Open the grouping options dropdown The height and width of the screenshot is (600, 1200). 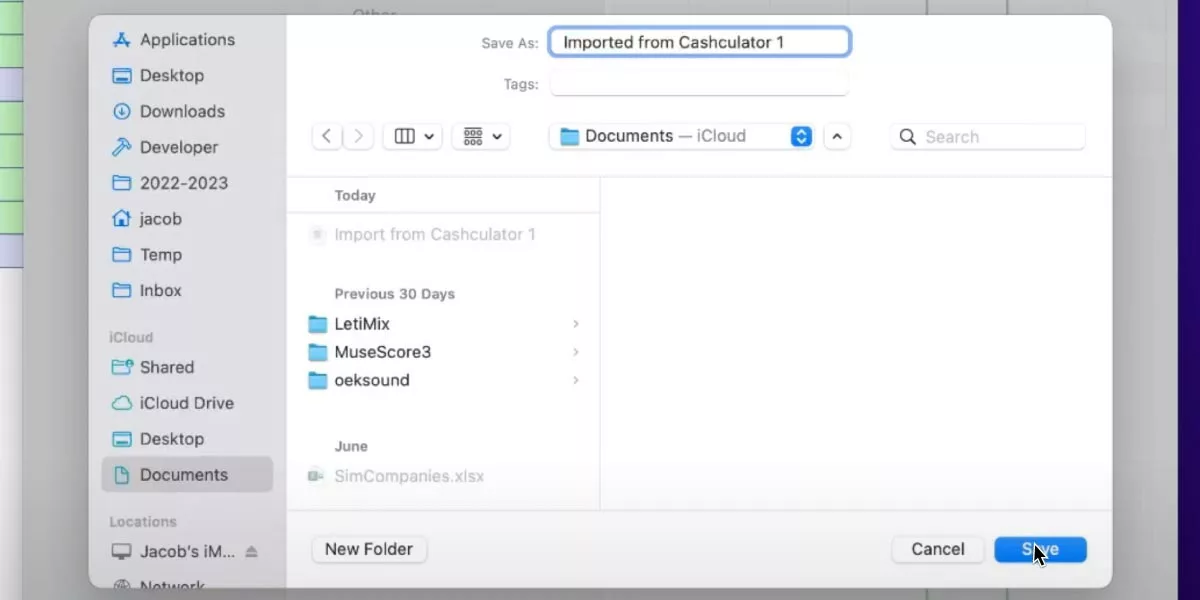[x=481, y=137]
